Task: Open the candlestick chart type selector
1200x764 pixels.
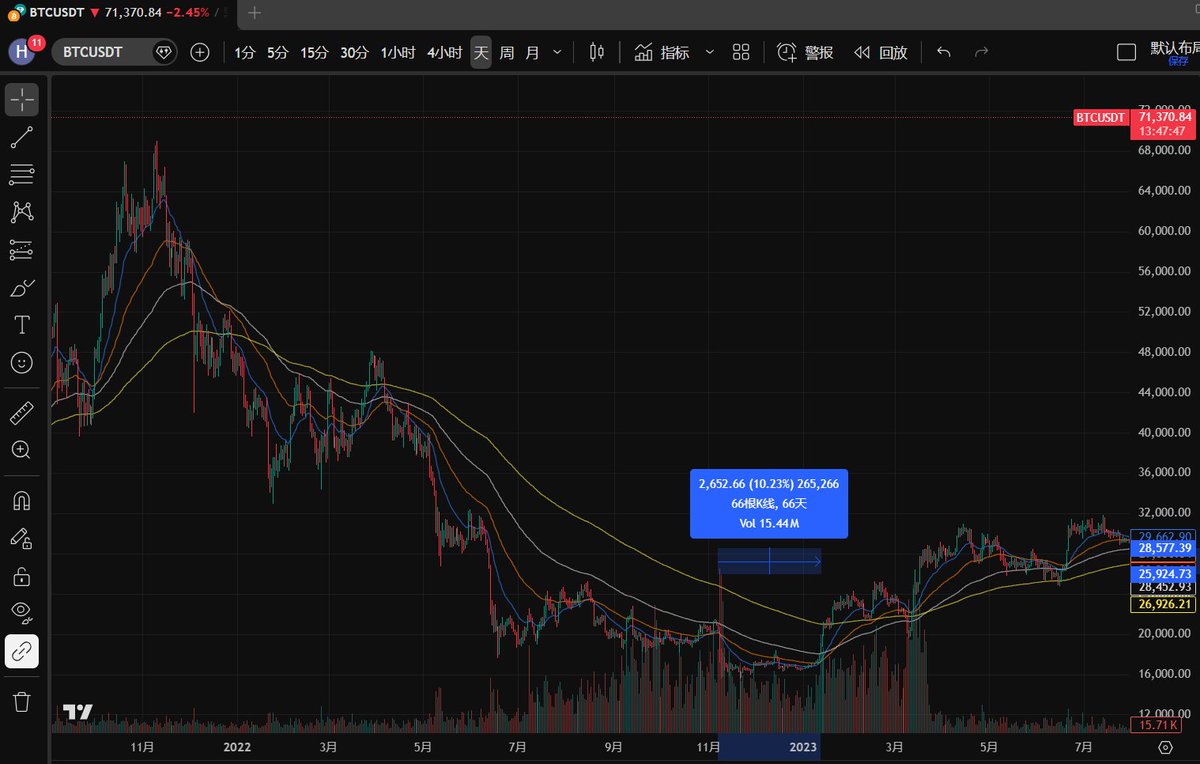Action: (x=597, y=52)
